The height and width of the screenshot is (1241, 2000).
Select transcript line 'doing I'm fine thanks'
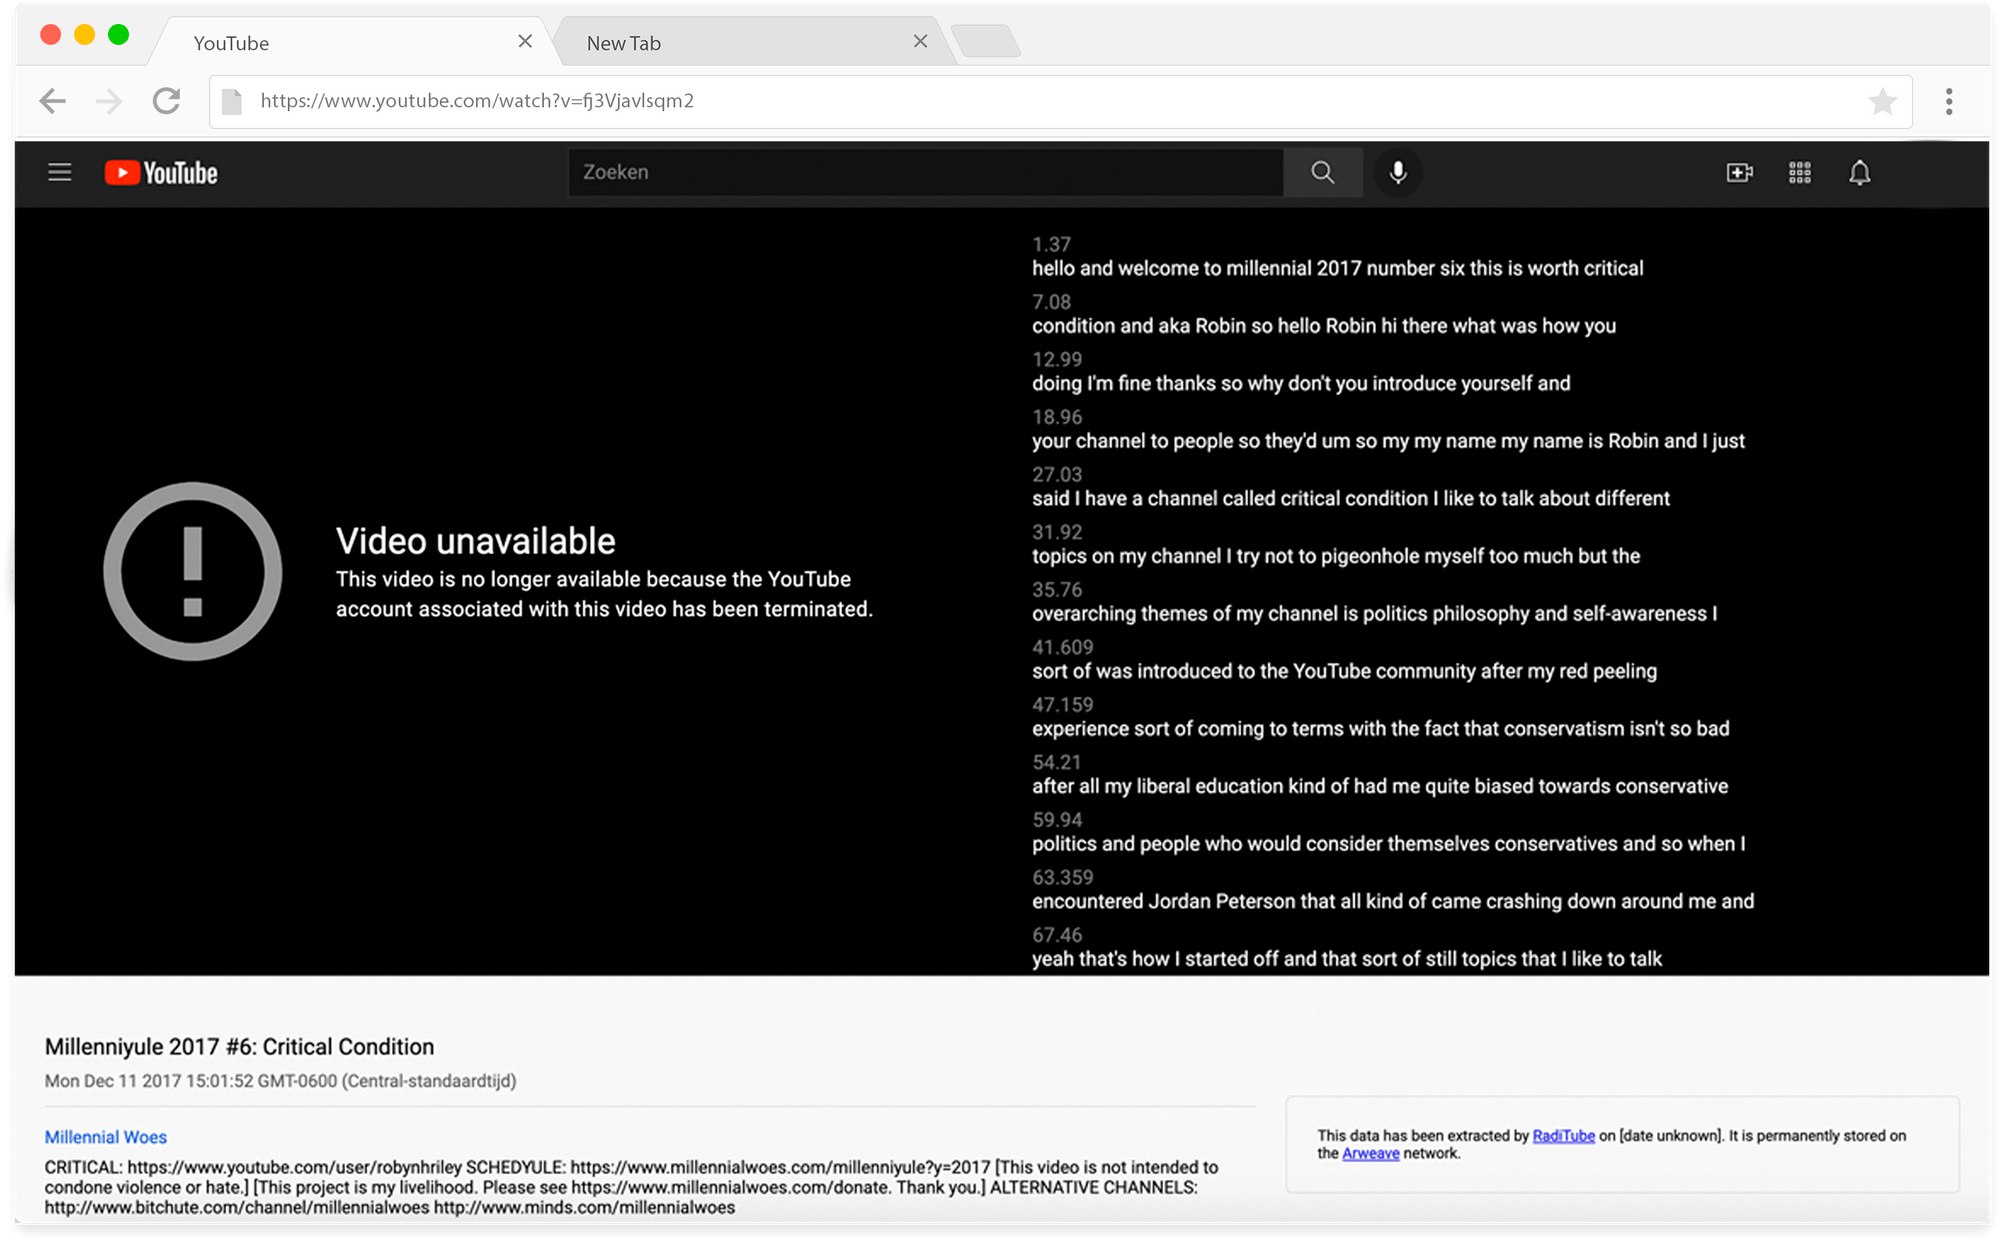pyautogui.click(x=1301, y=384)
